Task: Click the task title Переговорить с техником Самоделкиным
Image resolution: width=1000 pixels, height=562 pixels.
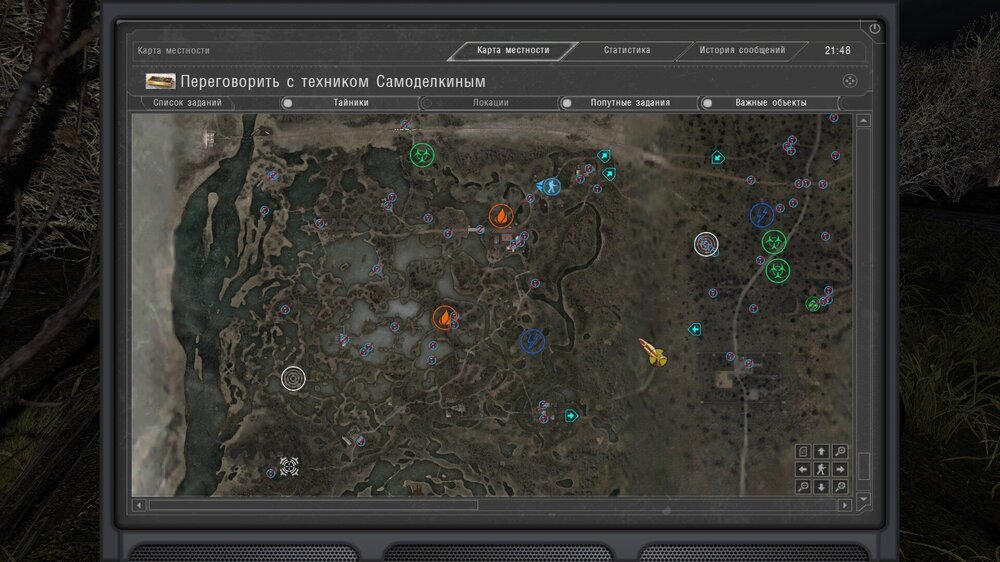Action: 333,82
